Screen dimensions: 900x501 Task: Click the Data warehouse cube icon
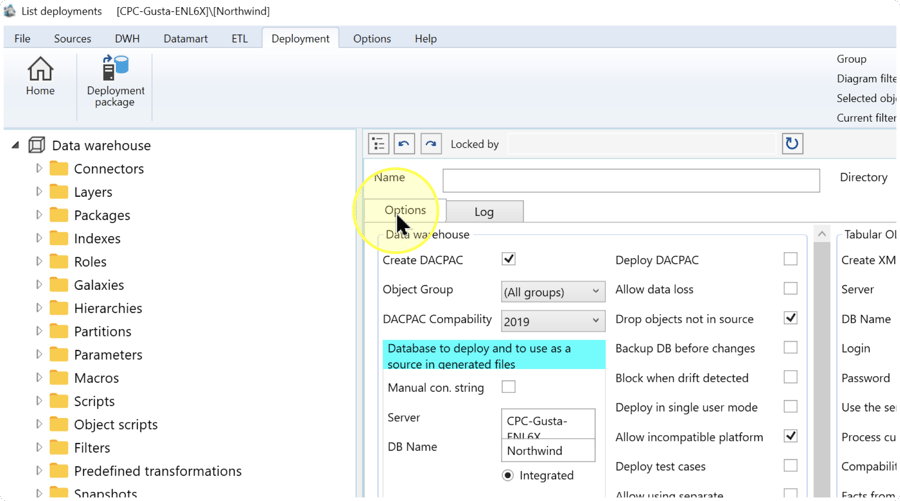pos(36,145)
